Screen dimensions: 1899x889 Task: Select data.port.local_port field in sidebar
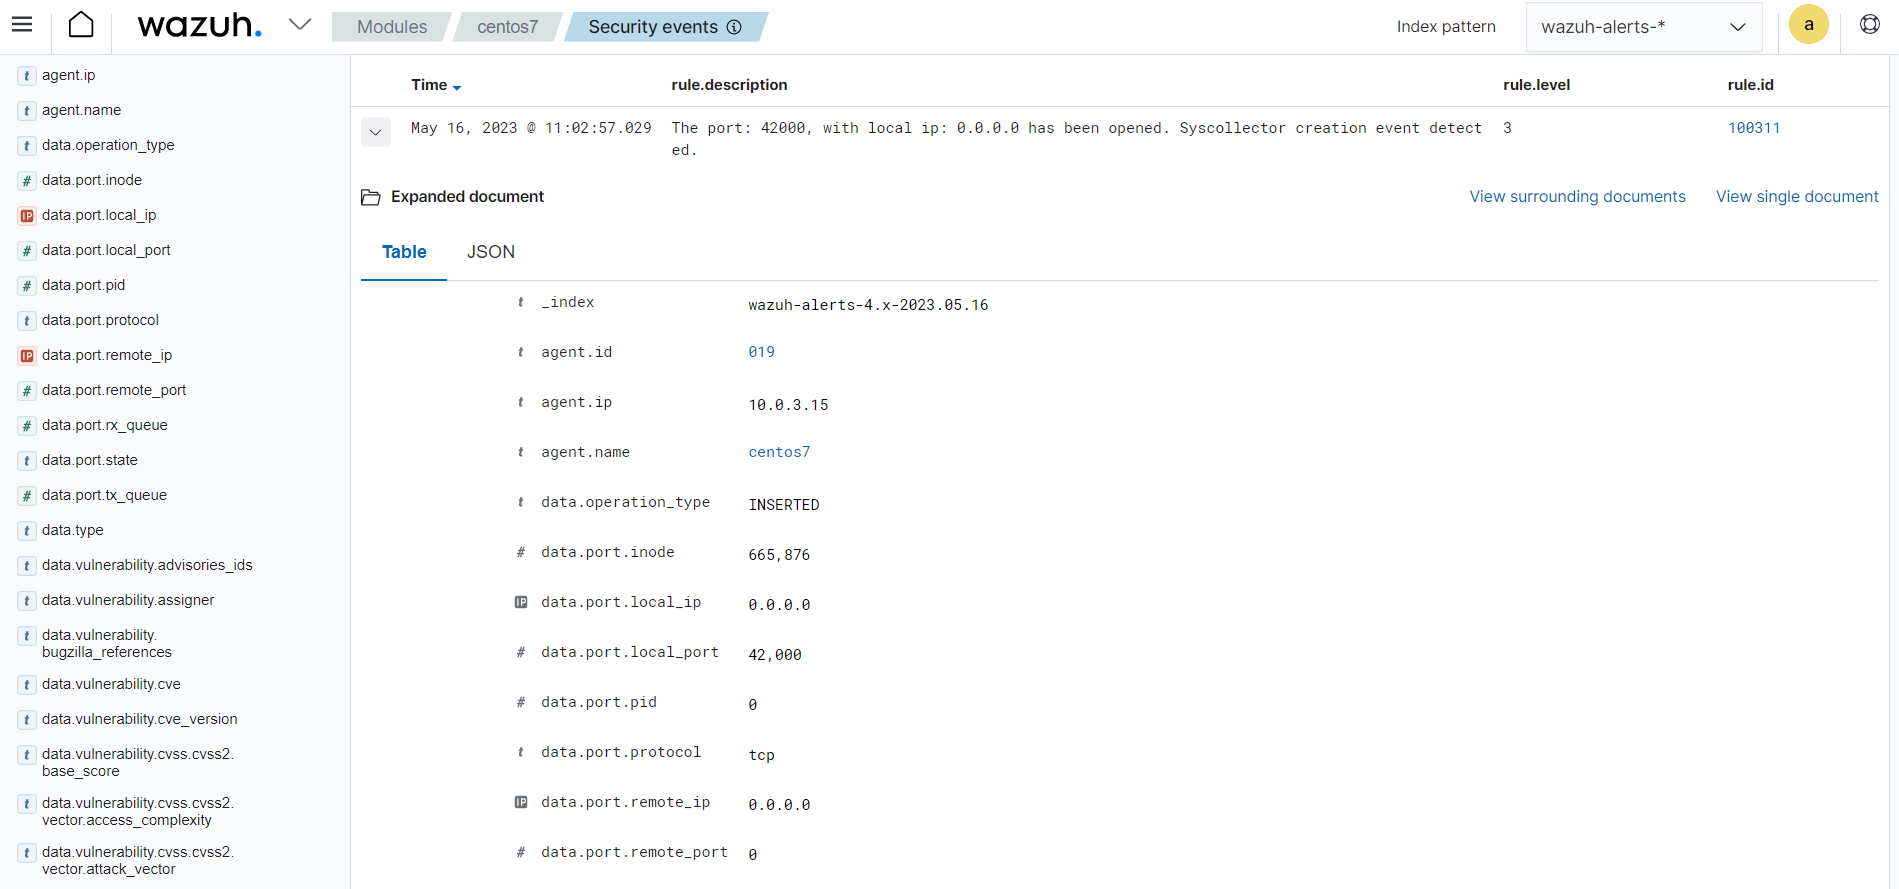pyautogui.click(x=106, y=250)
